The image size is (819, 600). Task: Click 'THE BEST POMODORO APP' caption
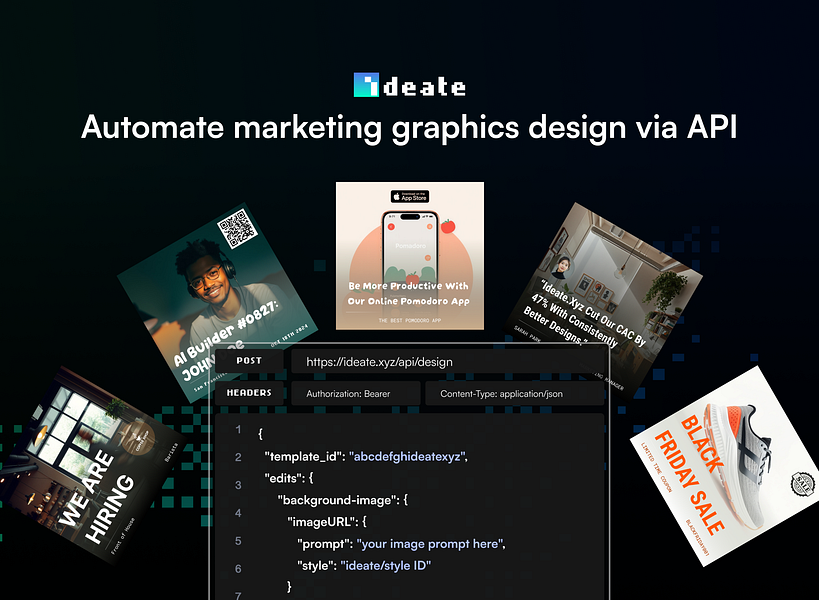(410, 321)
